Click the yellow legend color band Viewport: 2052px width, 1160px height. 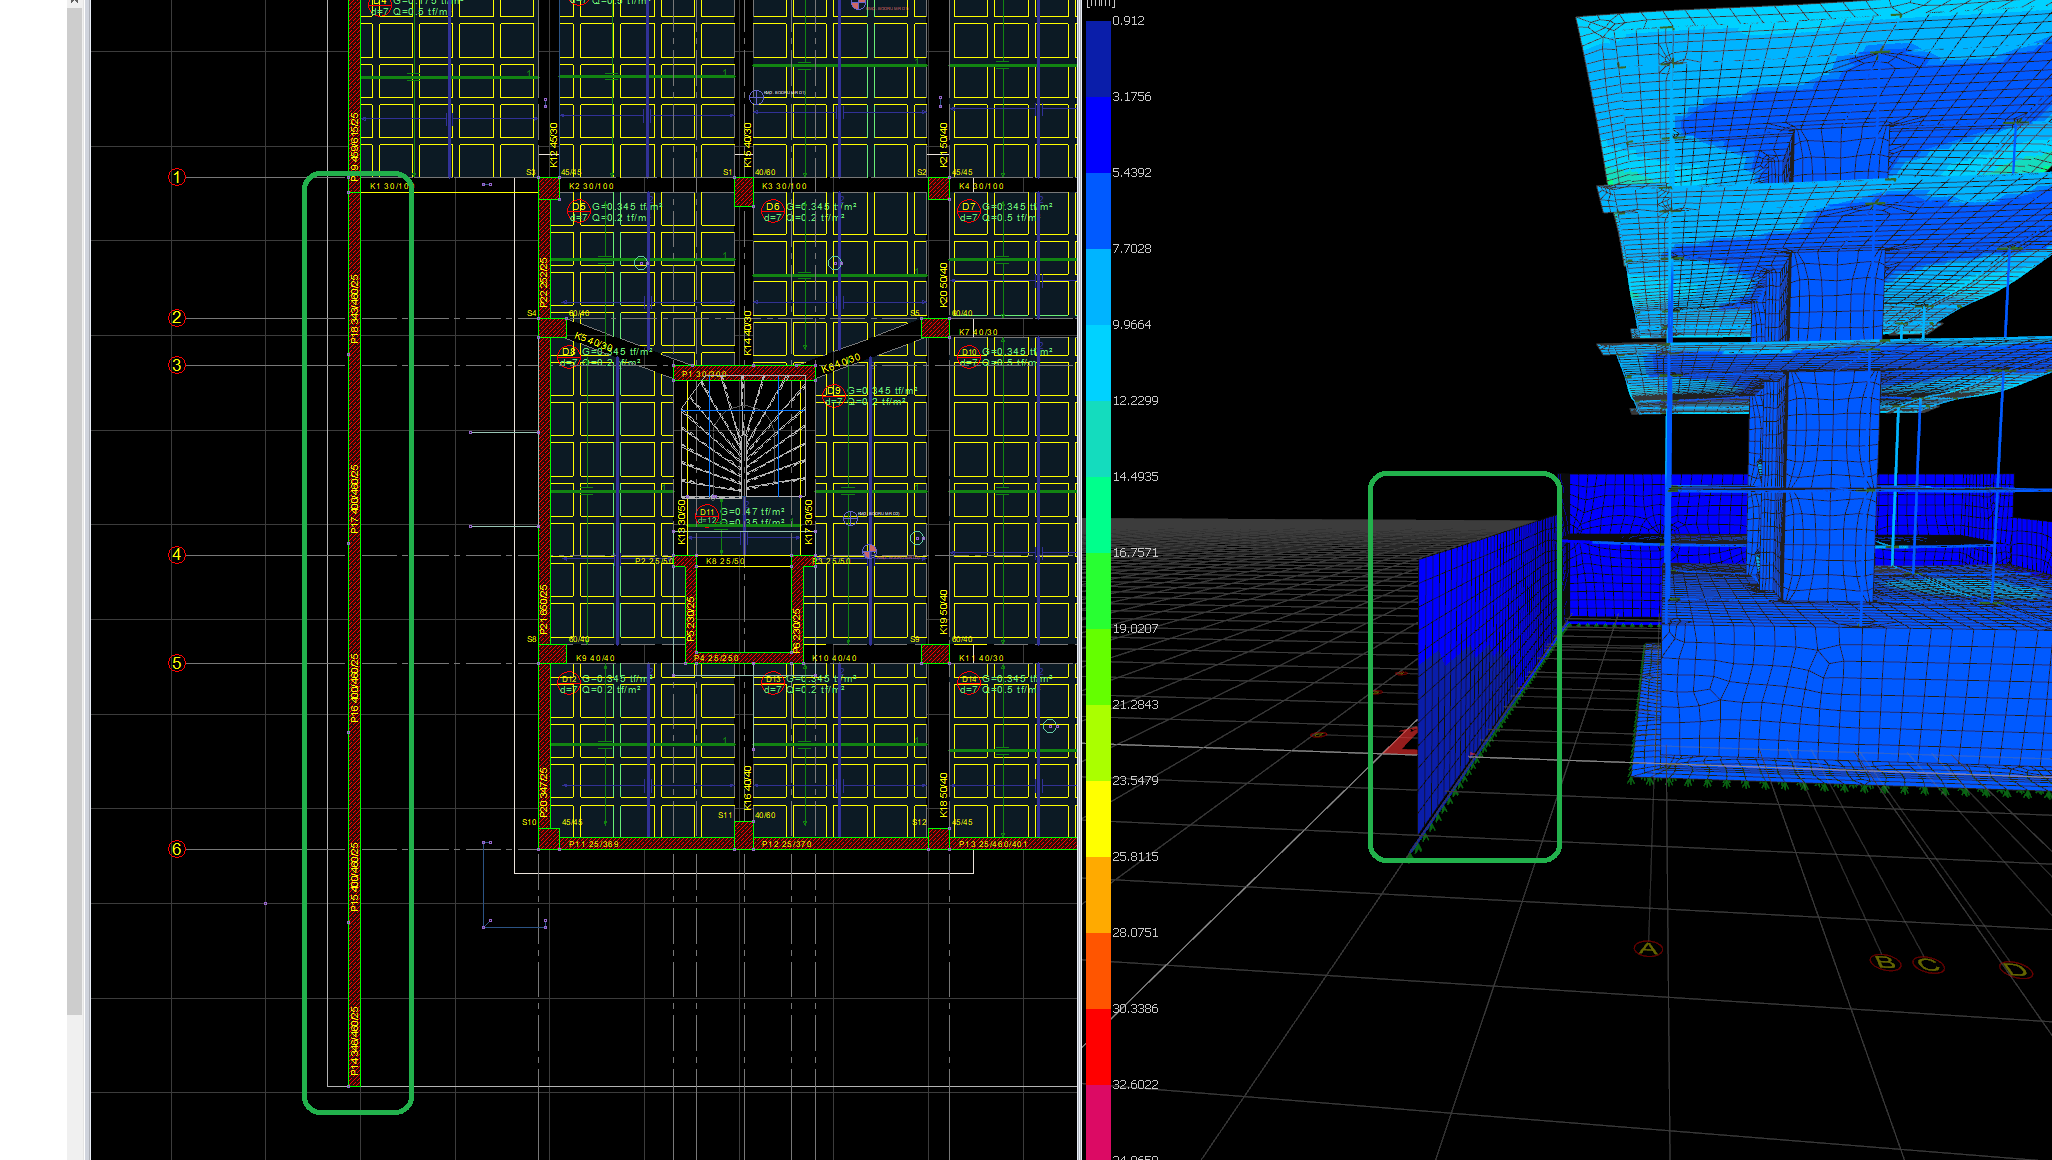(1098, 818)
